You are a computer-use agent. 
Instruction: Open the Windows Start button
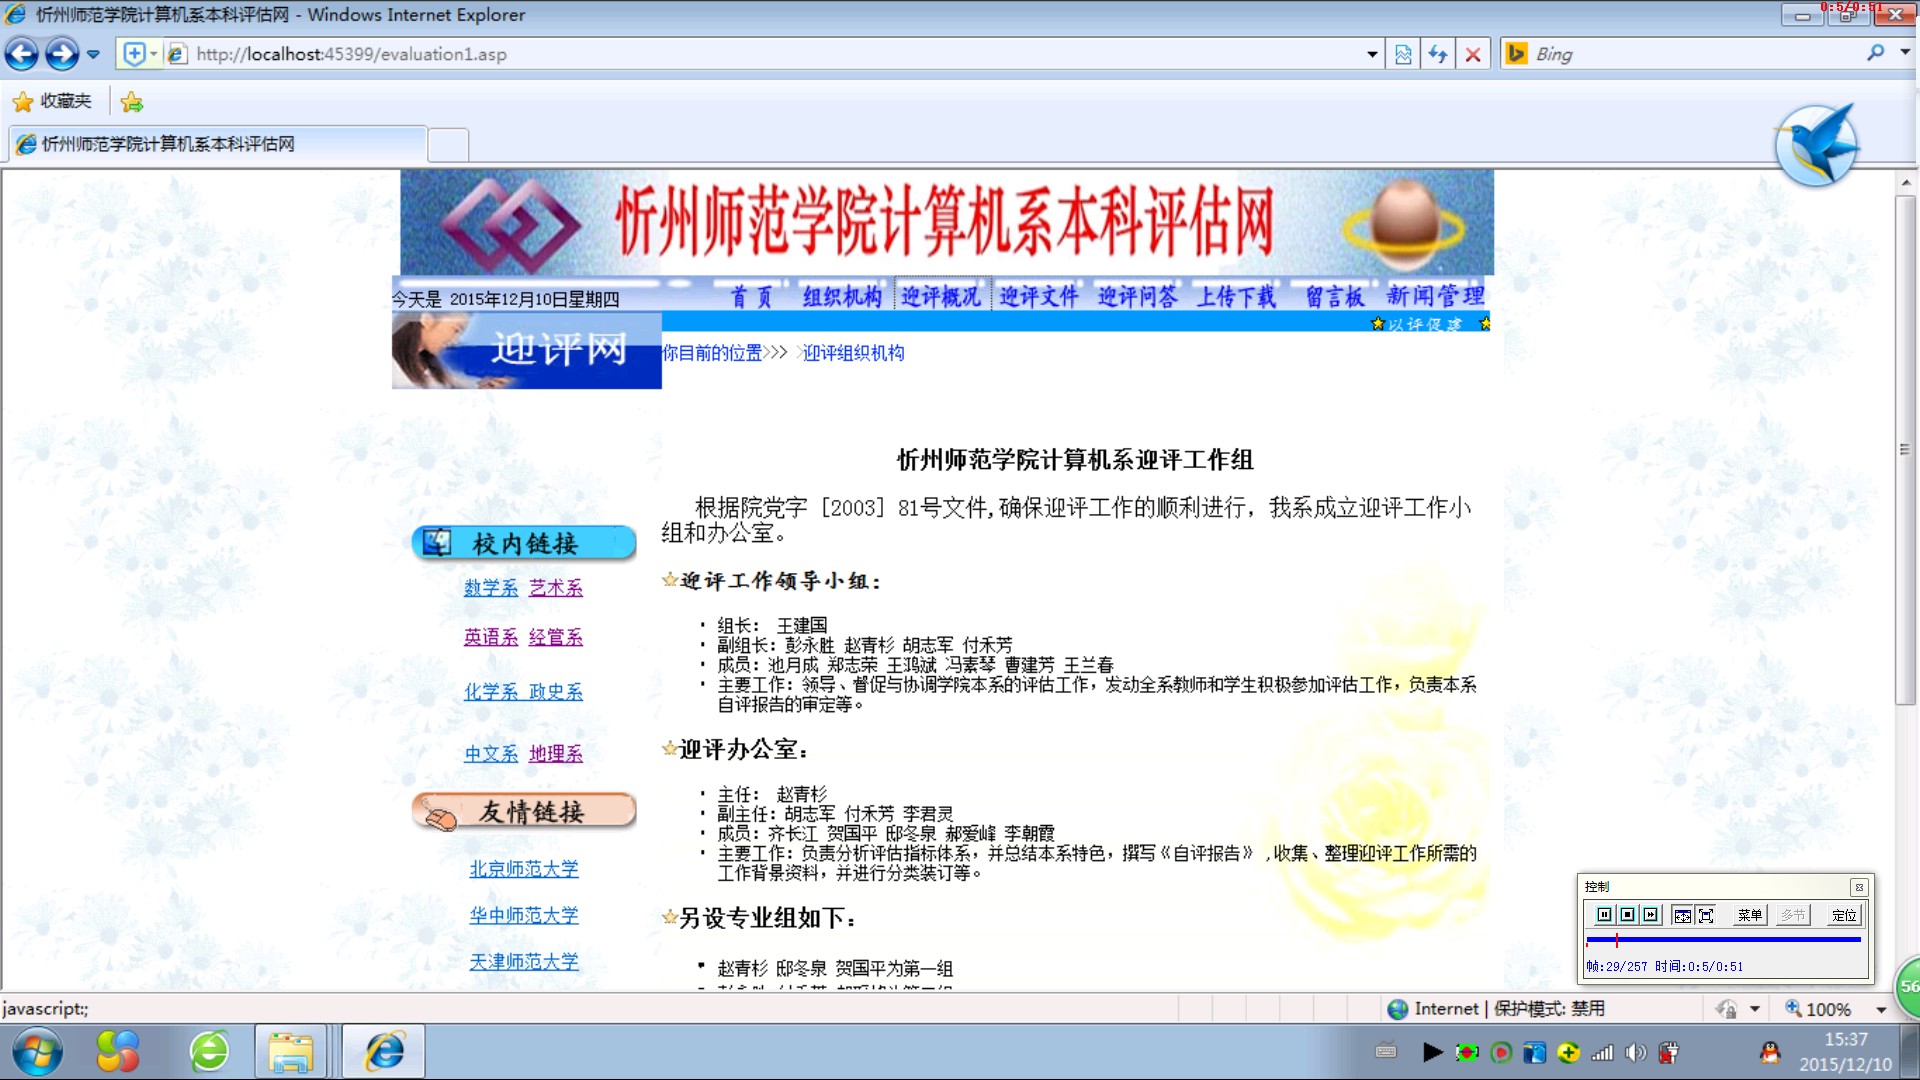point(37,1052)
